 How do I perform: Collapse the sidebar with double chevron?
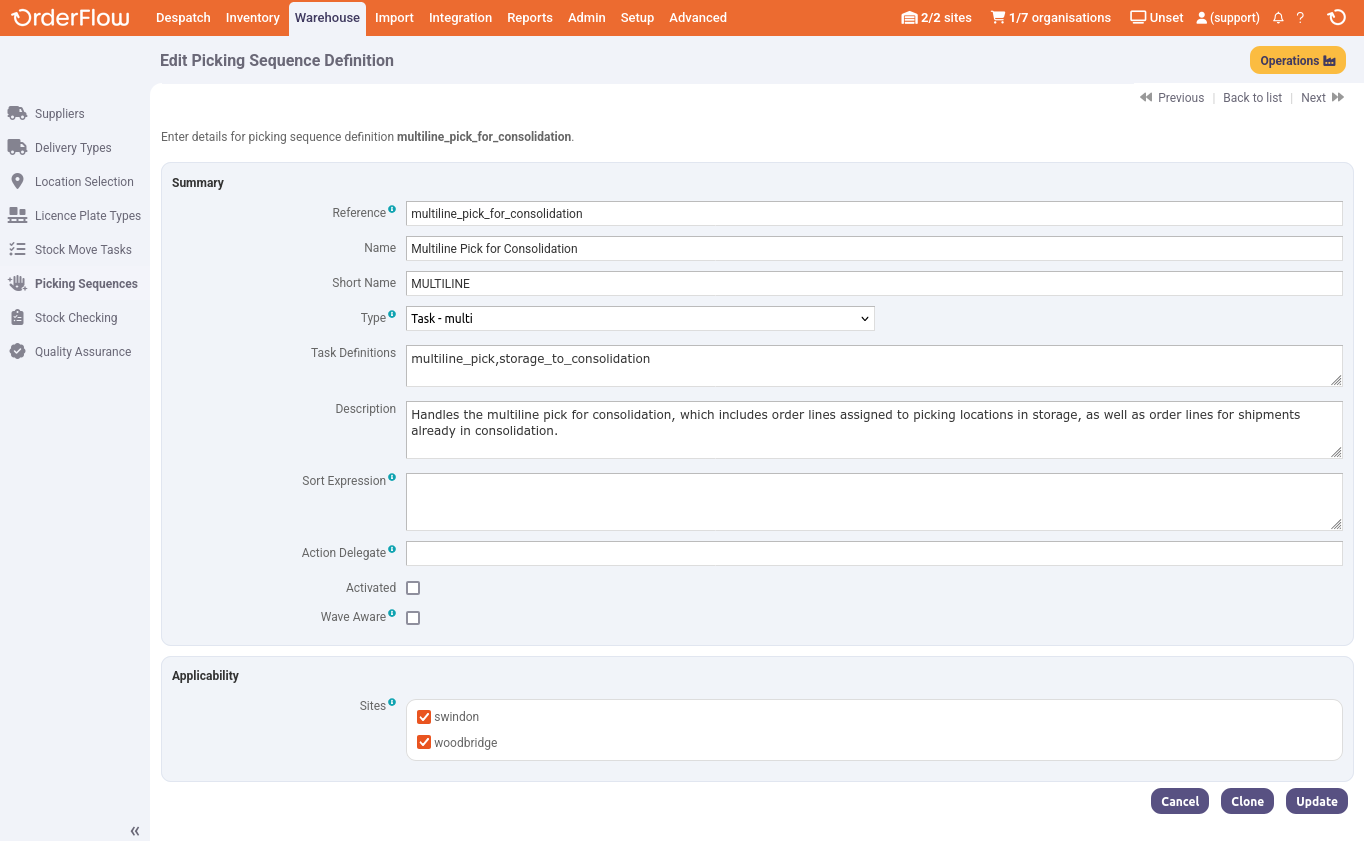tap(135, 831)
